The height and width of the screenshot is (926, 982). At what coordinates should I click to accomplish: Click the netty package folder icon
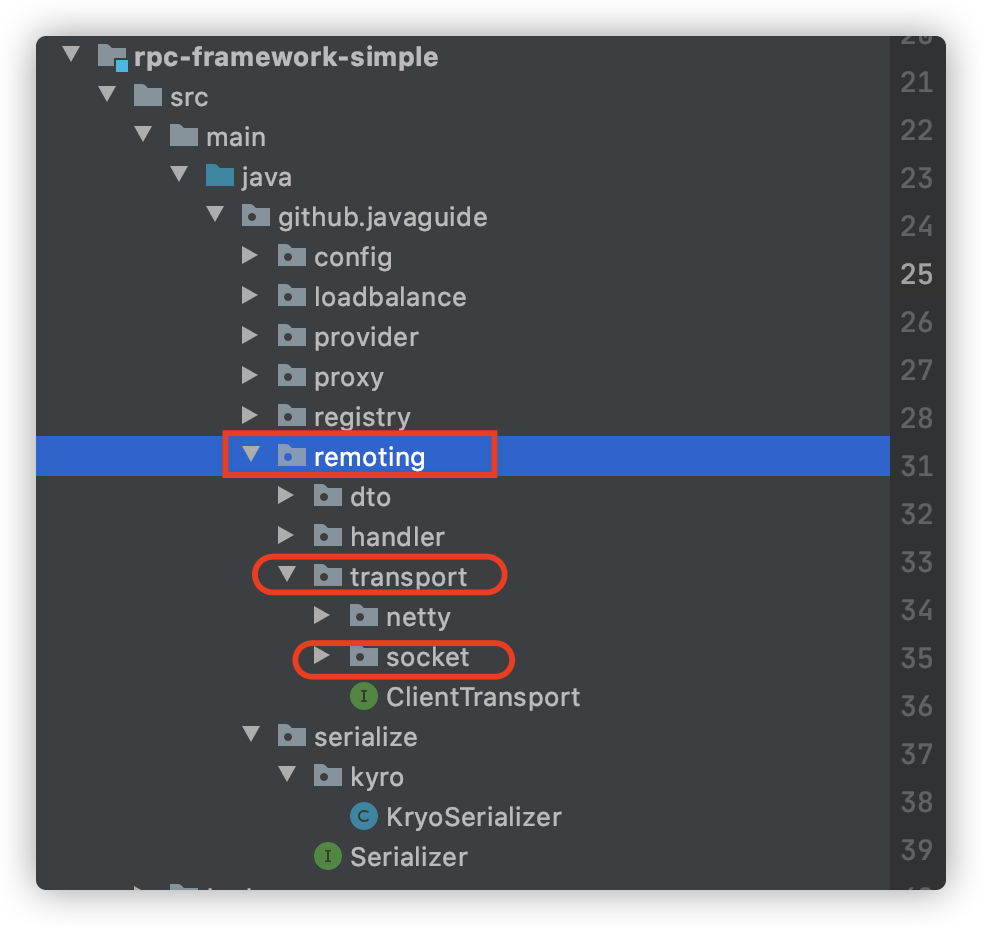(363, 617)
